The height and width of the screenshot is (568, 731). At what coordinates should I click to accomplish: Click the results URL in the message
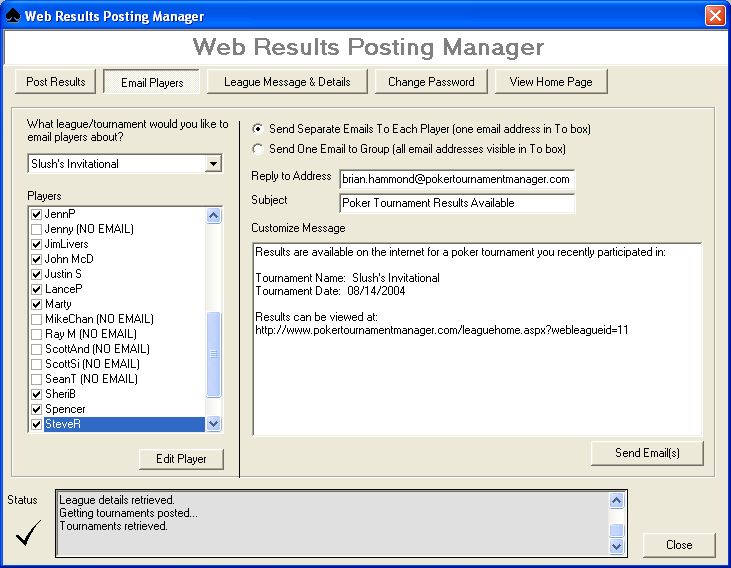point(442,330)
